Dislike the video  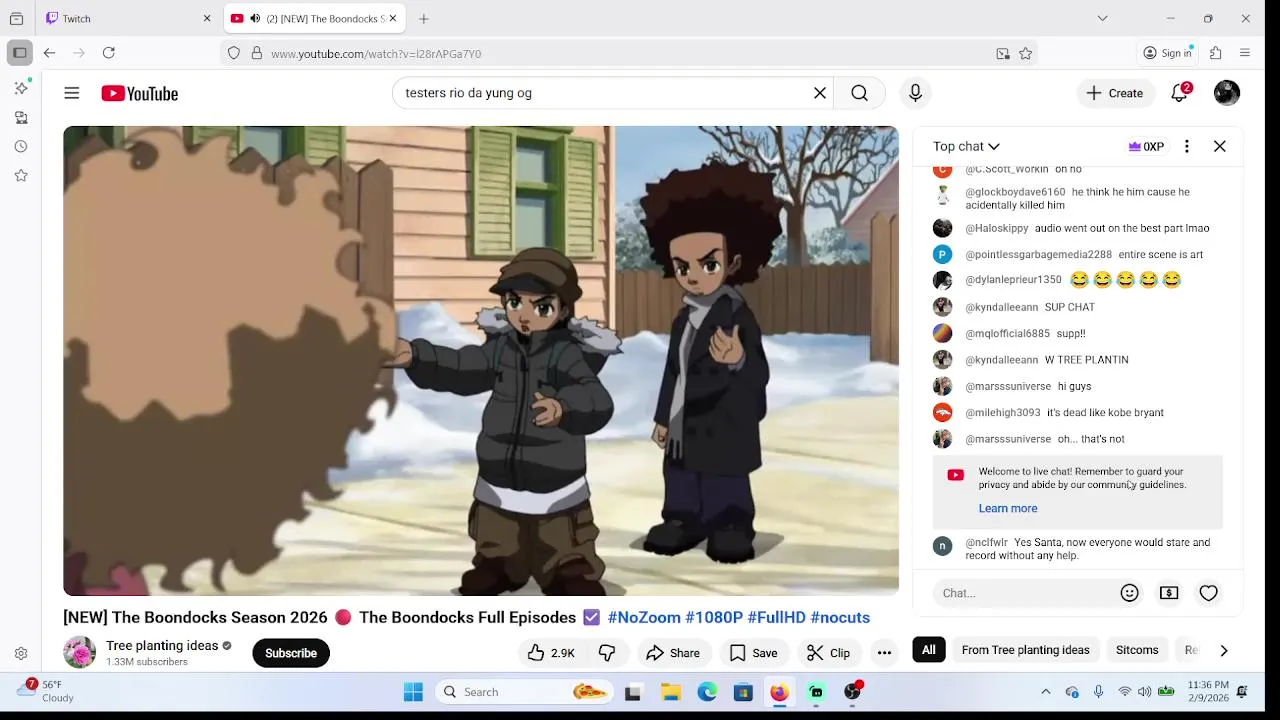click(x=607, y=653)
